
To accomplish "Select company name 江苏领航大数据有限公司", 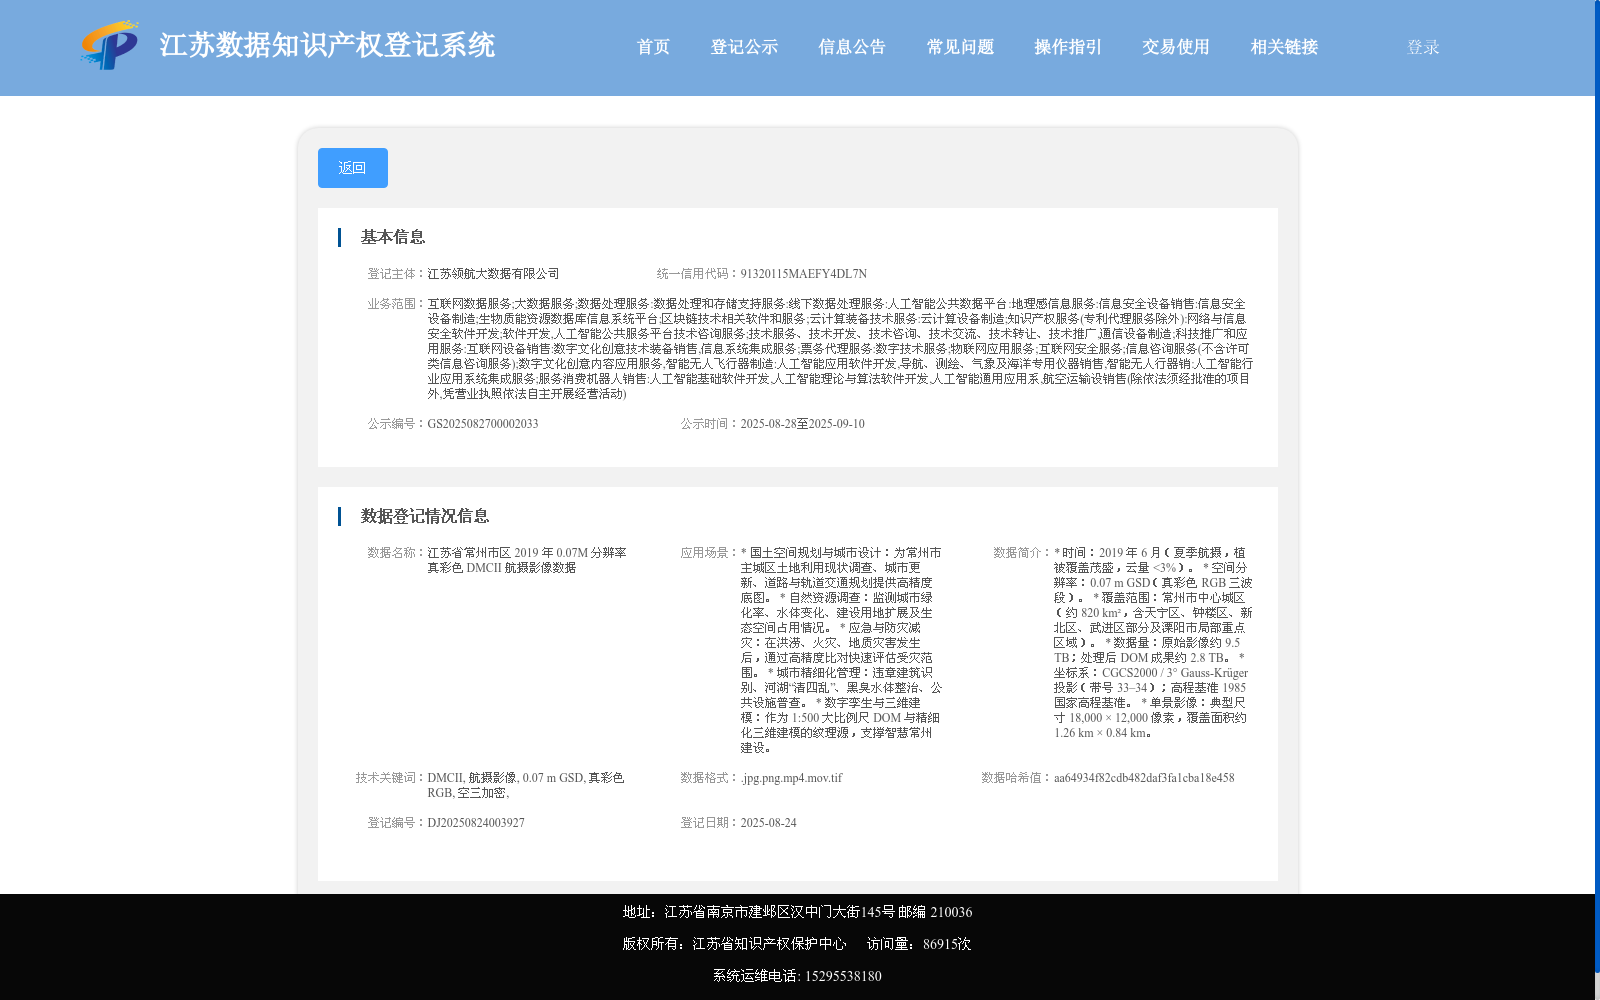I will click(x=493, y=274).
